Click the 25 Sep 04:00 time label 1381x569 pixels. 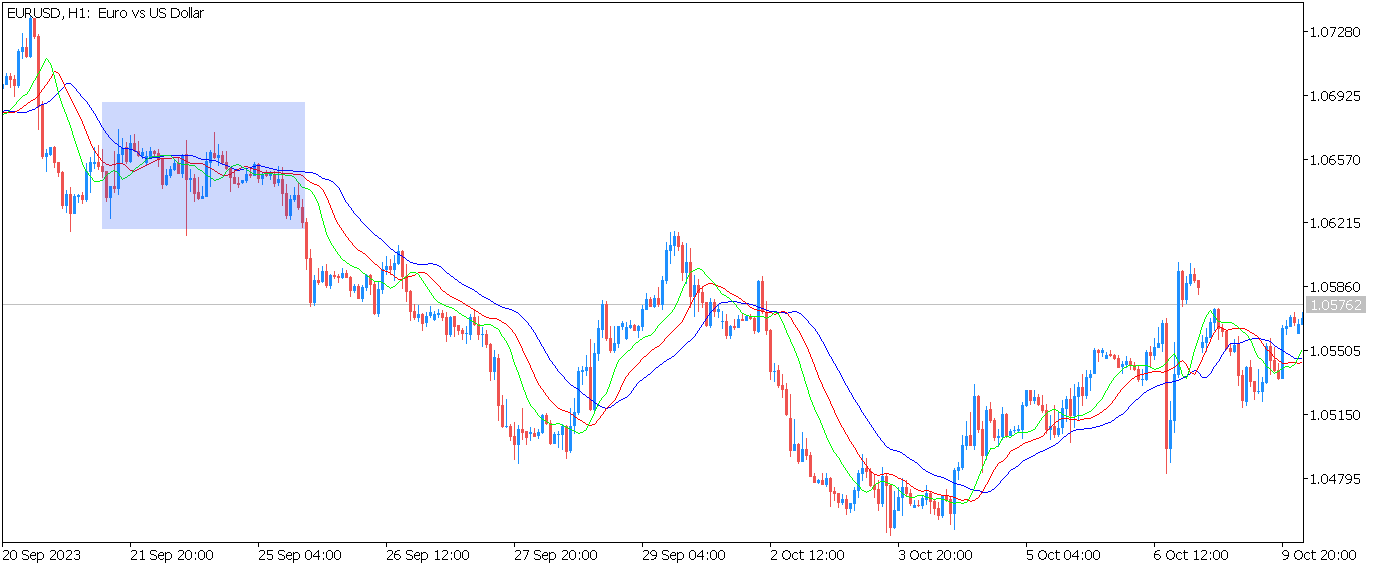(300, 555)
